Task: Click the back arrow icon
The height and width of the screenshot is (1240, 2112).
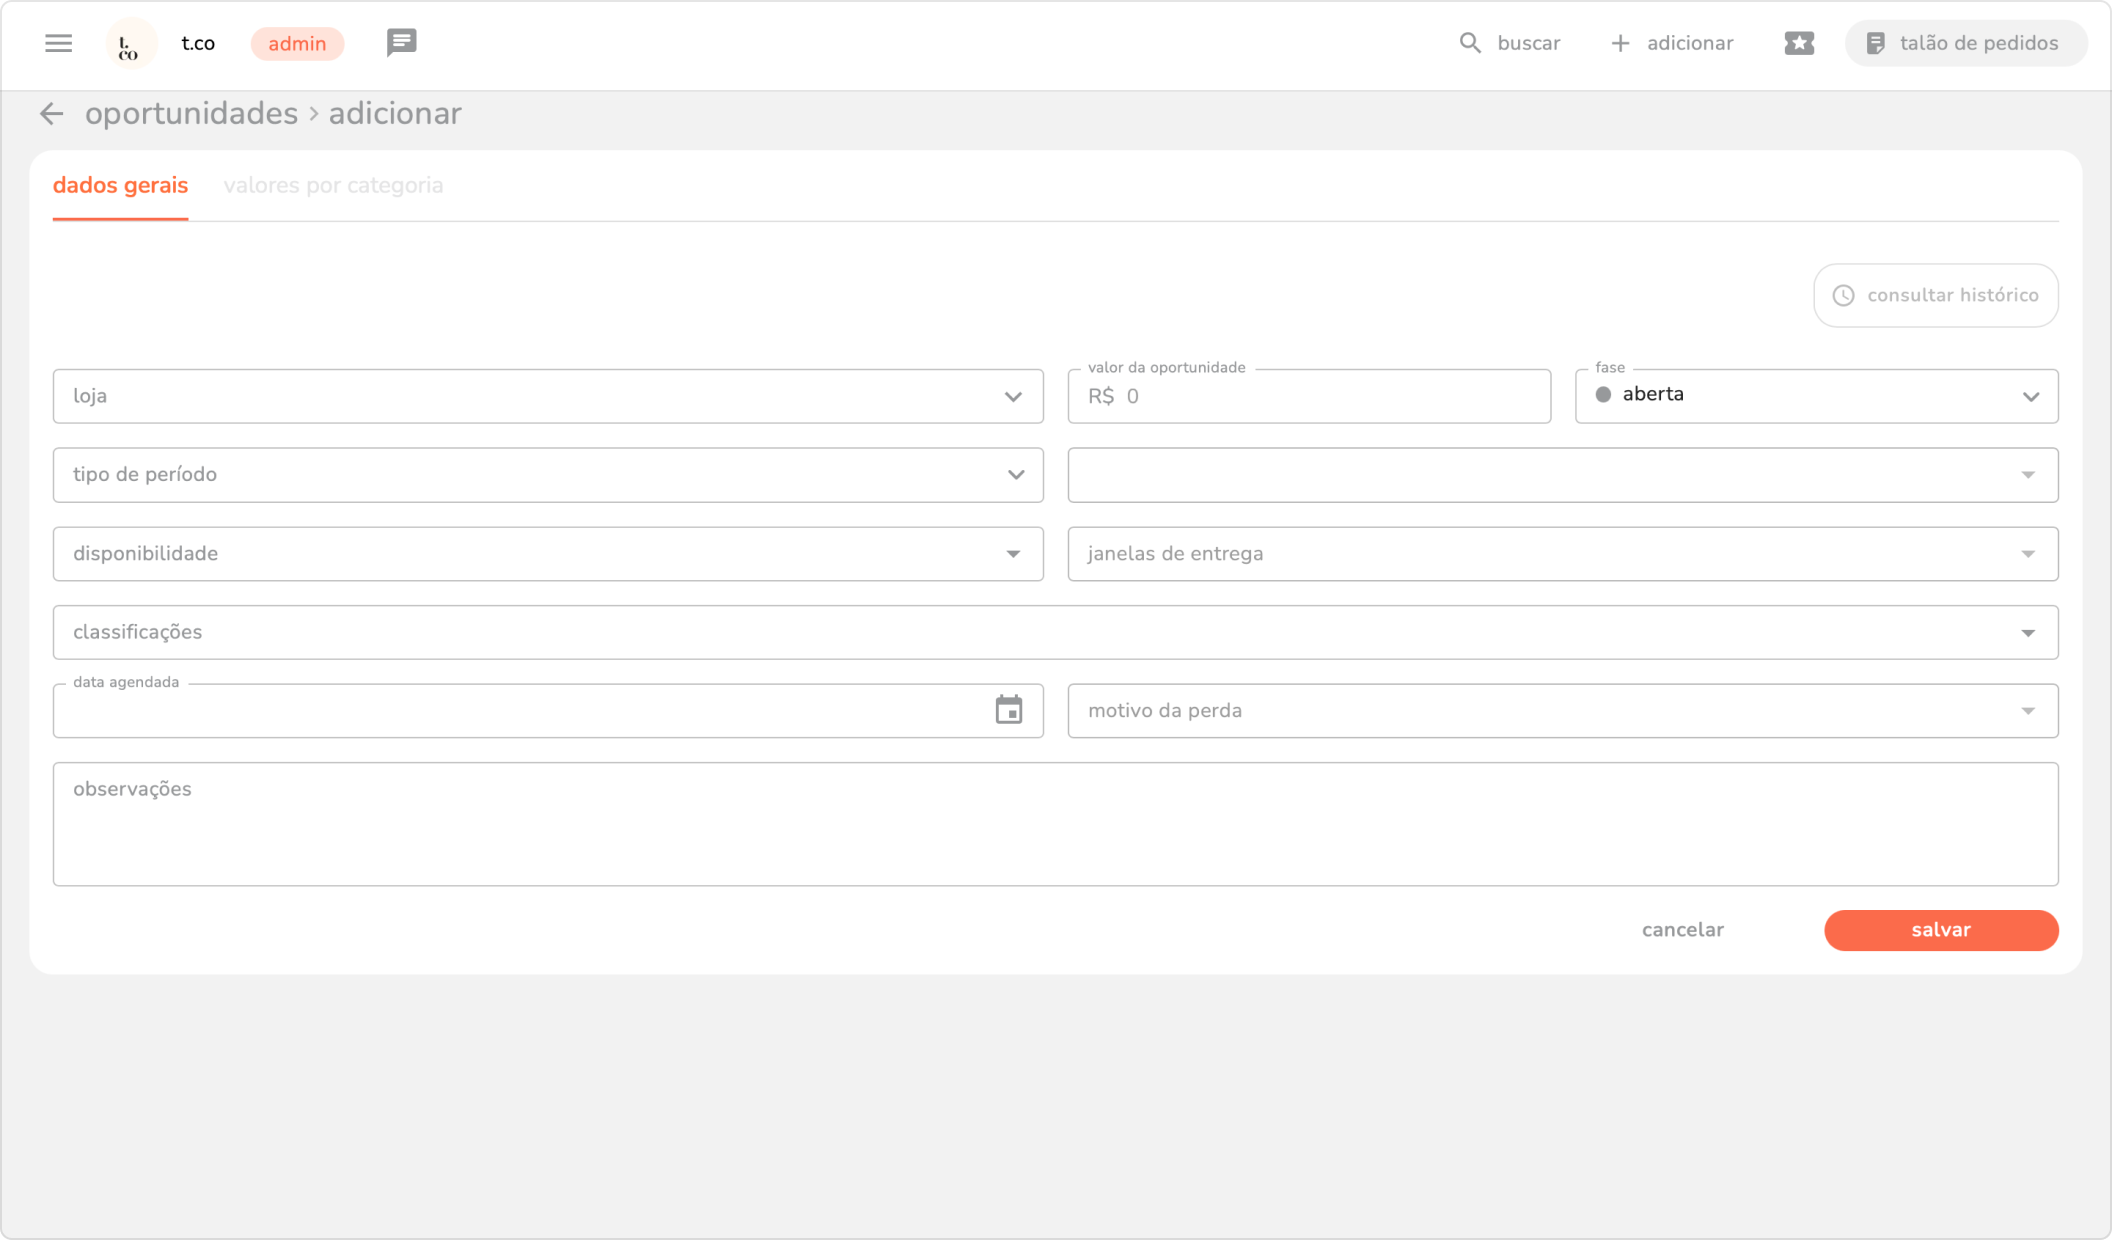Action: (51, 114)
